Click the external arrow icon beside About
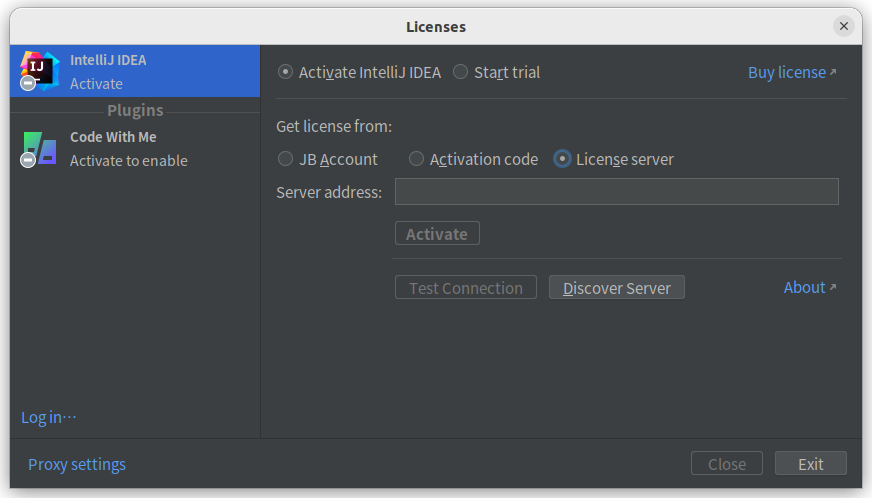 (x=833, y=288)
